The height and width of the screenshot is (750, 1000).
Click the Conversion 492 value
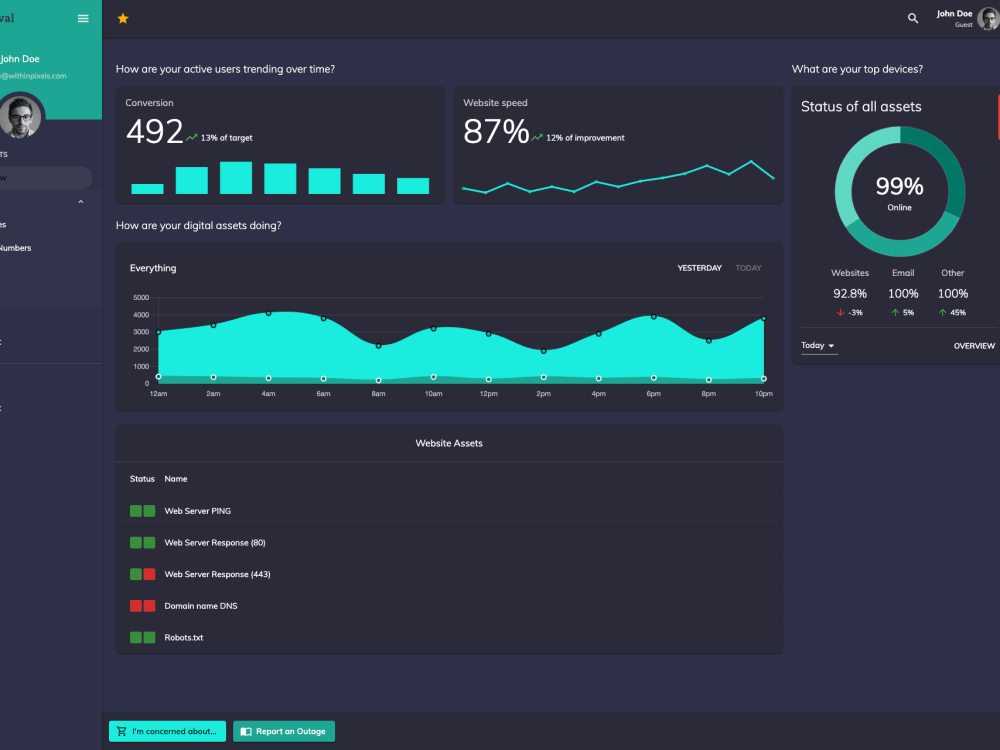pyautogui.click(x=155, y=131)
